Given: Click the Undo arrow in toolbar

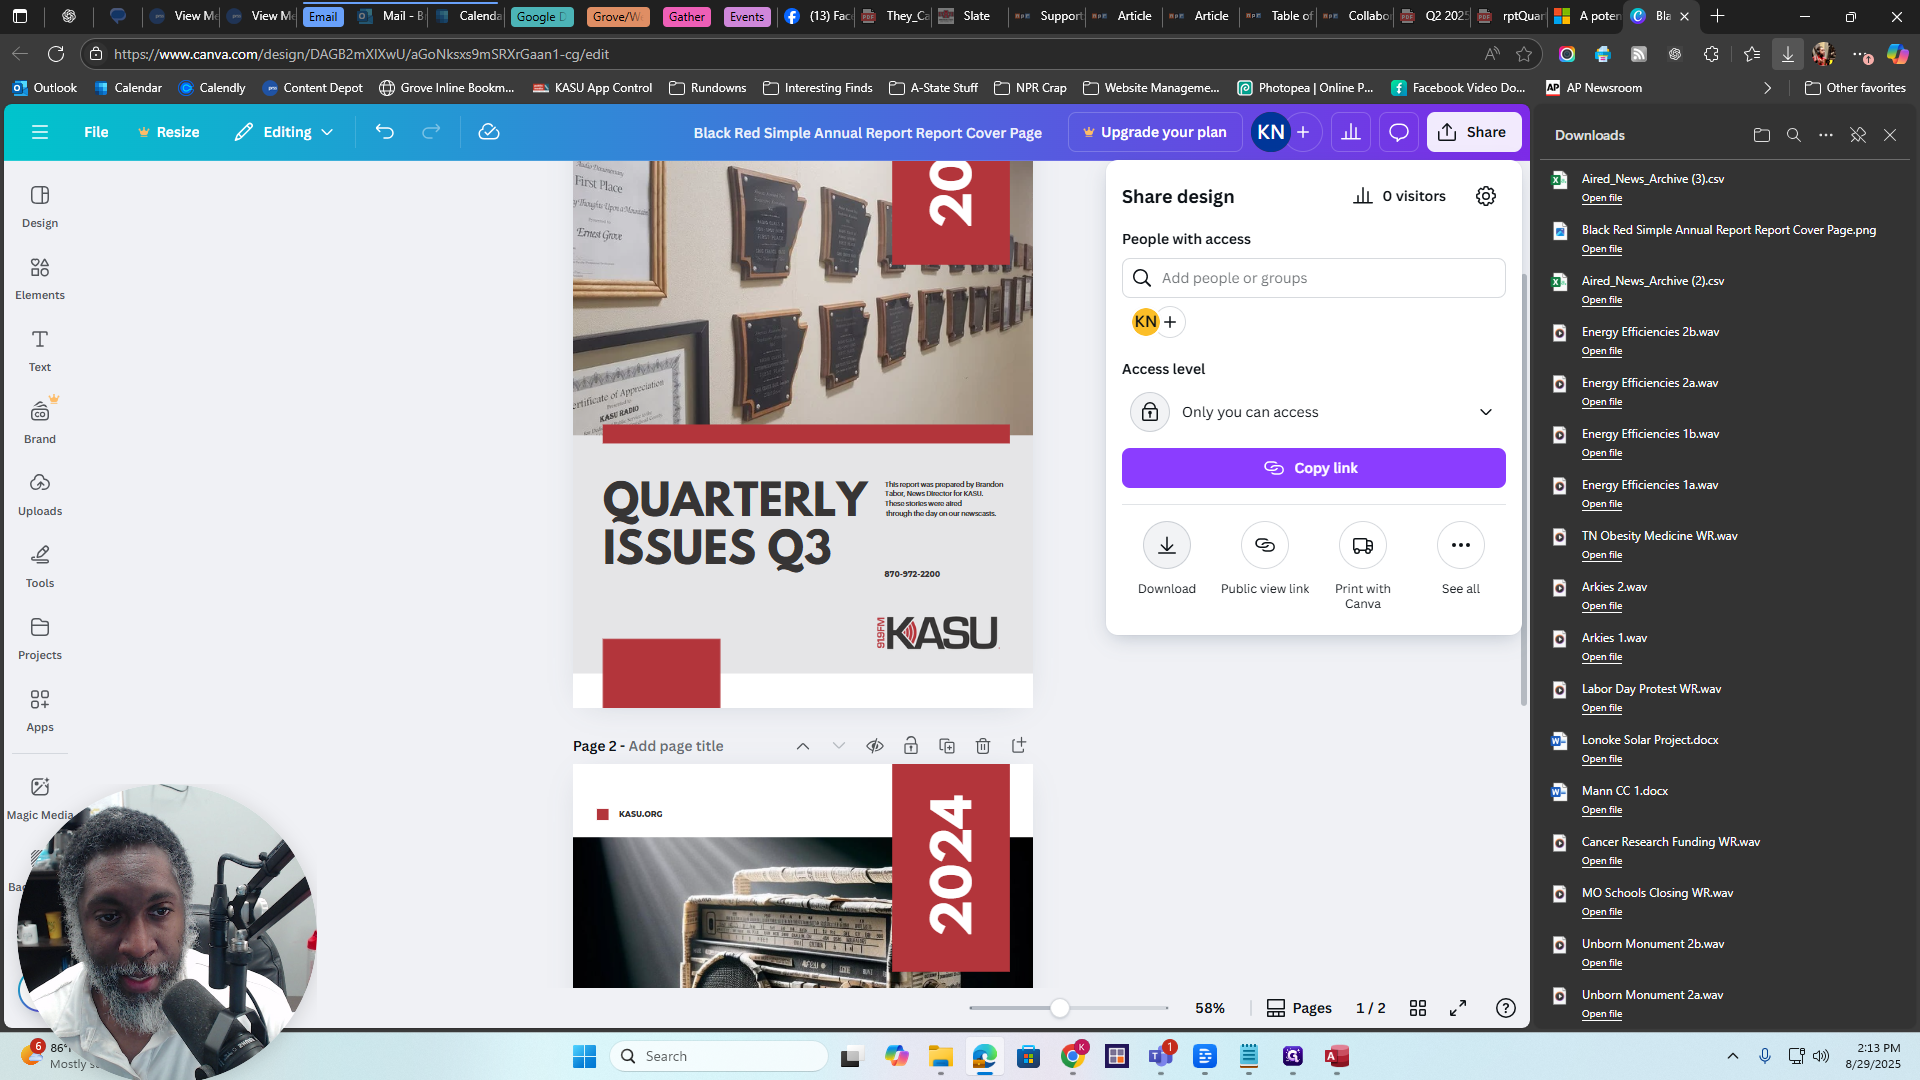Looking at the screenshot, I should [385, 132].
